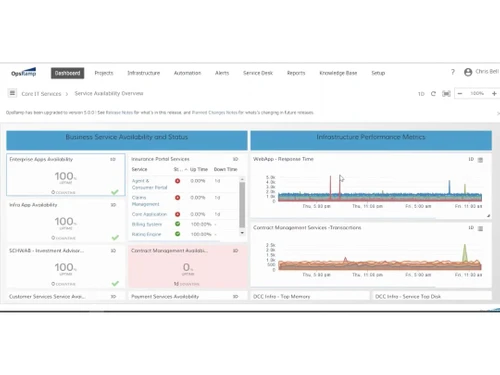Viewport: 500px width, 375px height.
Task: Click the services table scrollbar thumb
Action: coord(242,205)
